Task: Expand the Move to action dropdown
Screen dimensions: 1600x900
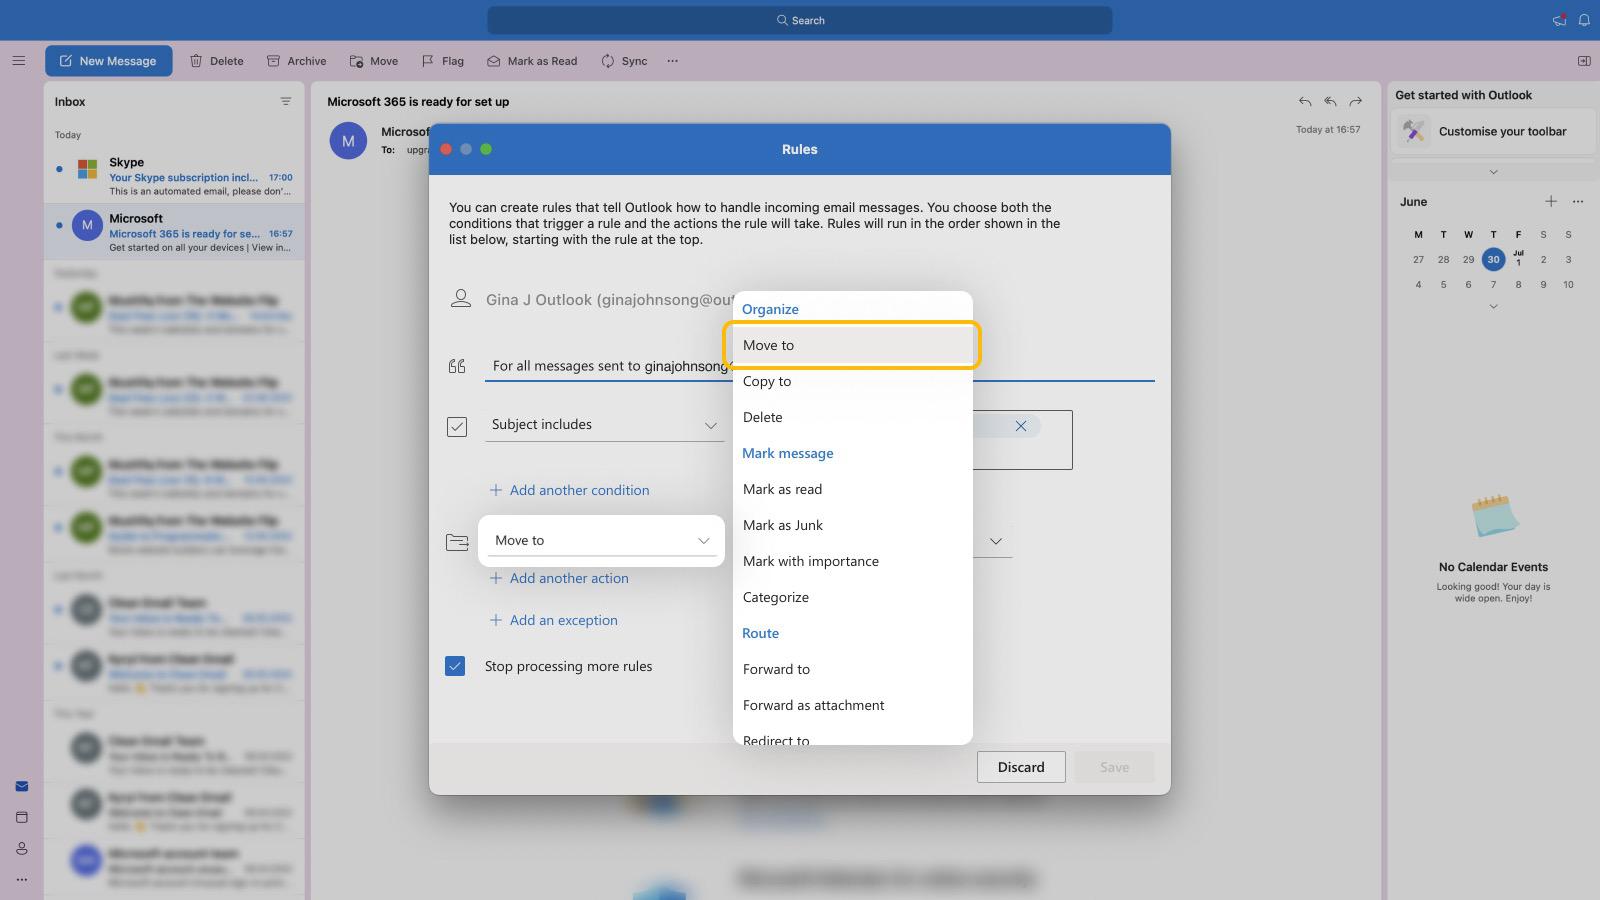Action: 702,540
